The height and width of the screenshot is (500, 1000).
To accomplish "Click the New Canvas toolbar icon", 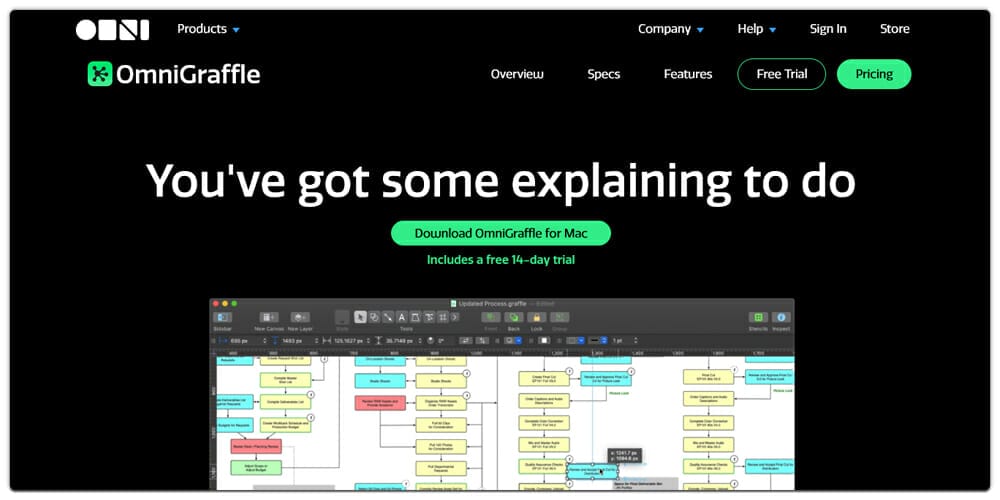I will click(268, 317).
